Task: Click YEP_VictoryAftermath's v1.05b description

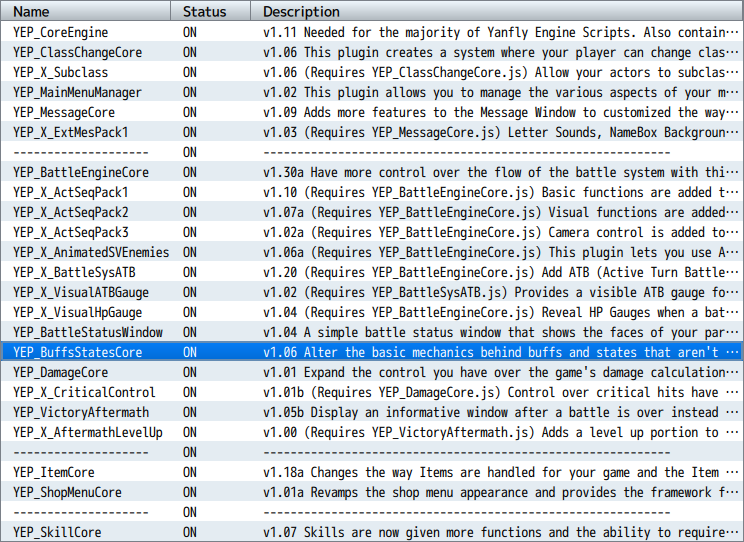Action: (x=501, y=412)
